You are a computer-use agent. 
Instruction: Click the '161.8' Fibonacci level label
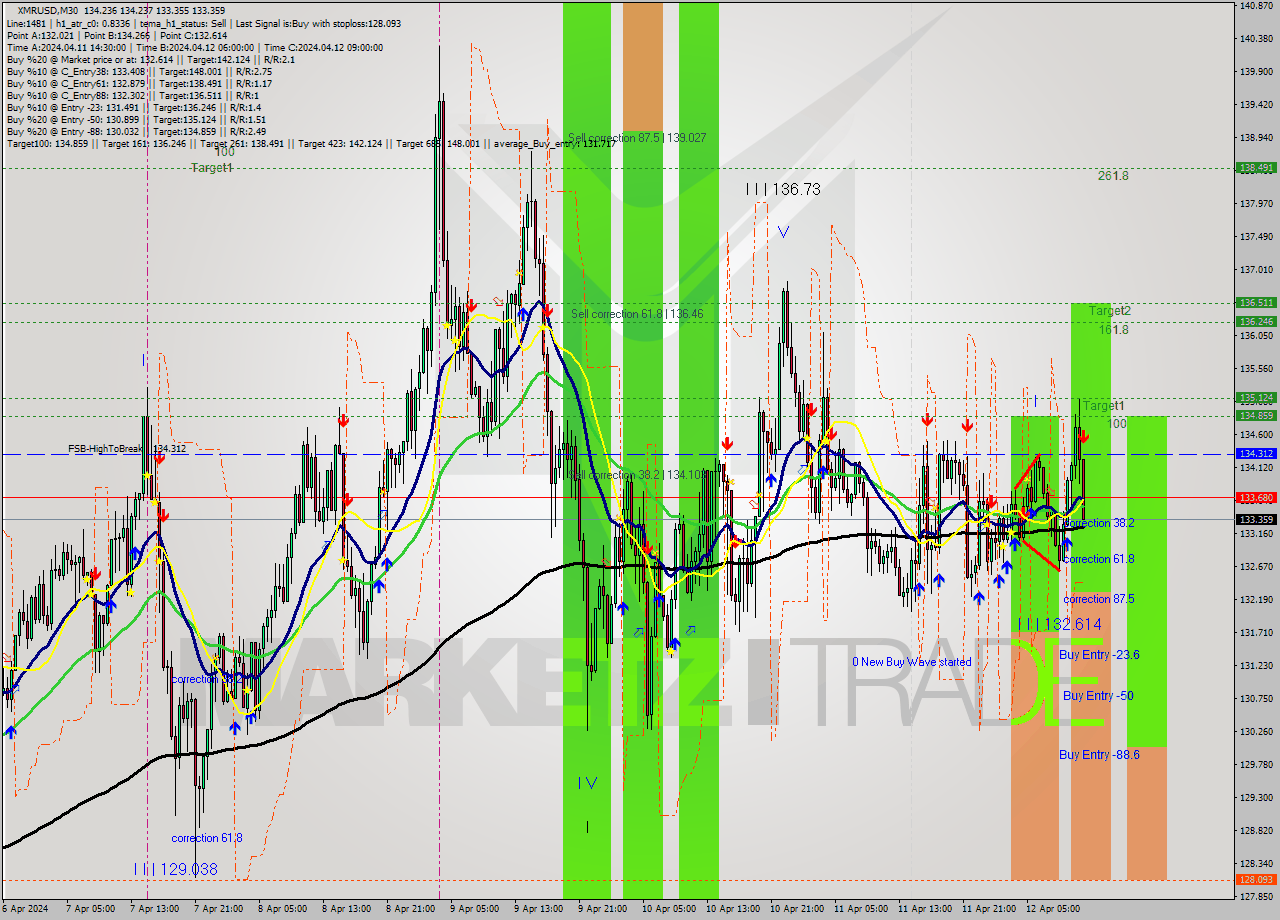point(1113,329)
